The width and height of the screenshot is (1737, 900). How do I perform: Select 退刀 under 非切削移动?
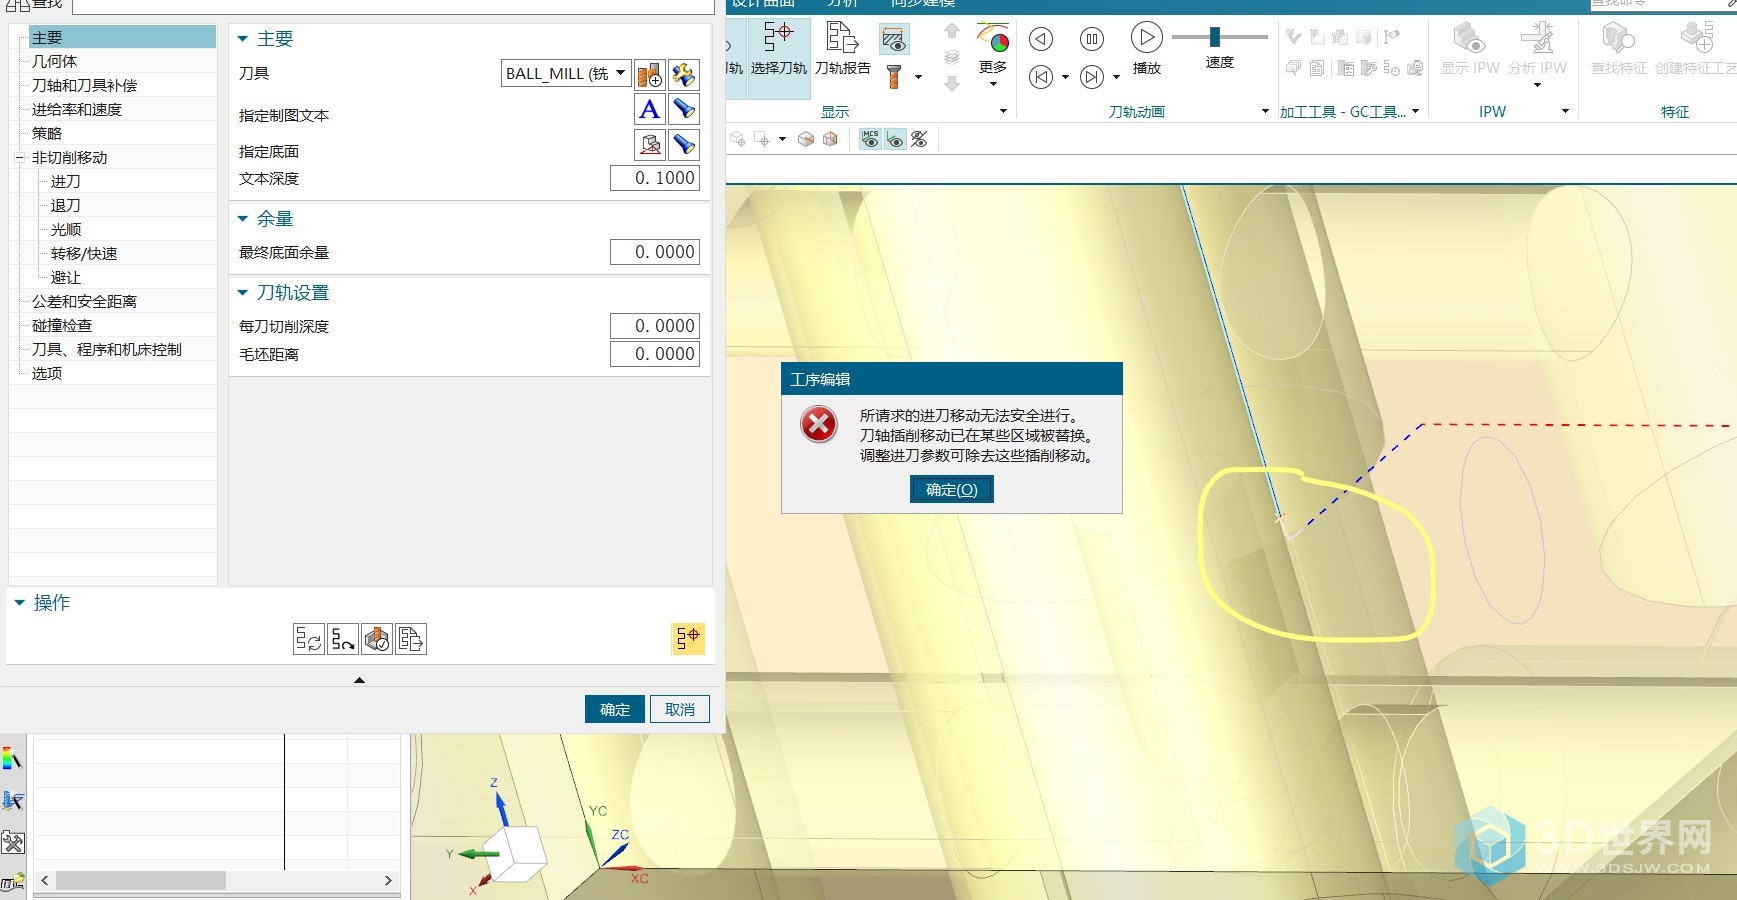[66, 205]
